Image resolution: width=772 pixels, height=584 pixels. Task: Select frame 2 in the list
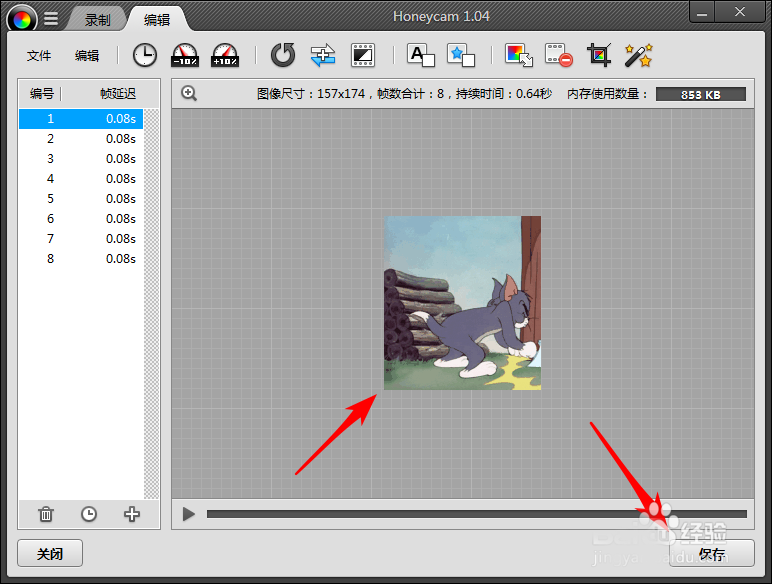[x=81, y=139]
